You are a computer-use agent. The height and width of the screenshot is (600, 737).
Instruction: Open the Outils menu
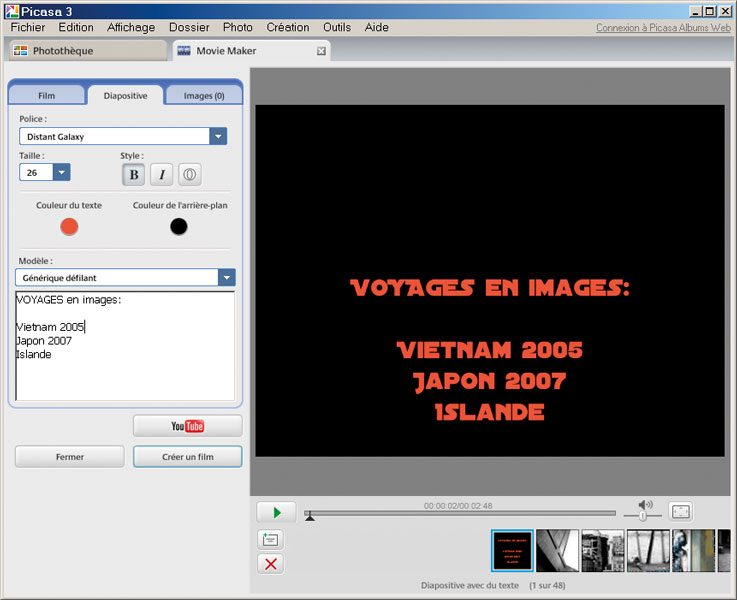pos(337,27)
